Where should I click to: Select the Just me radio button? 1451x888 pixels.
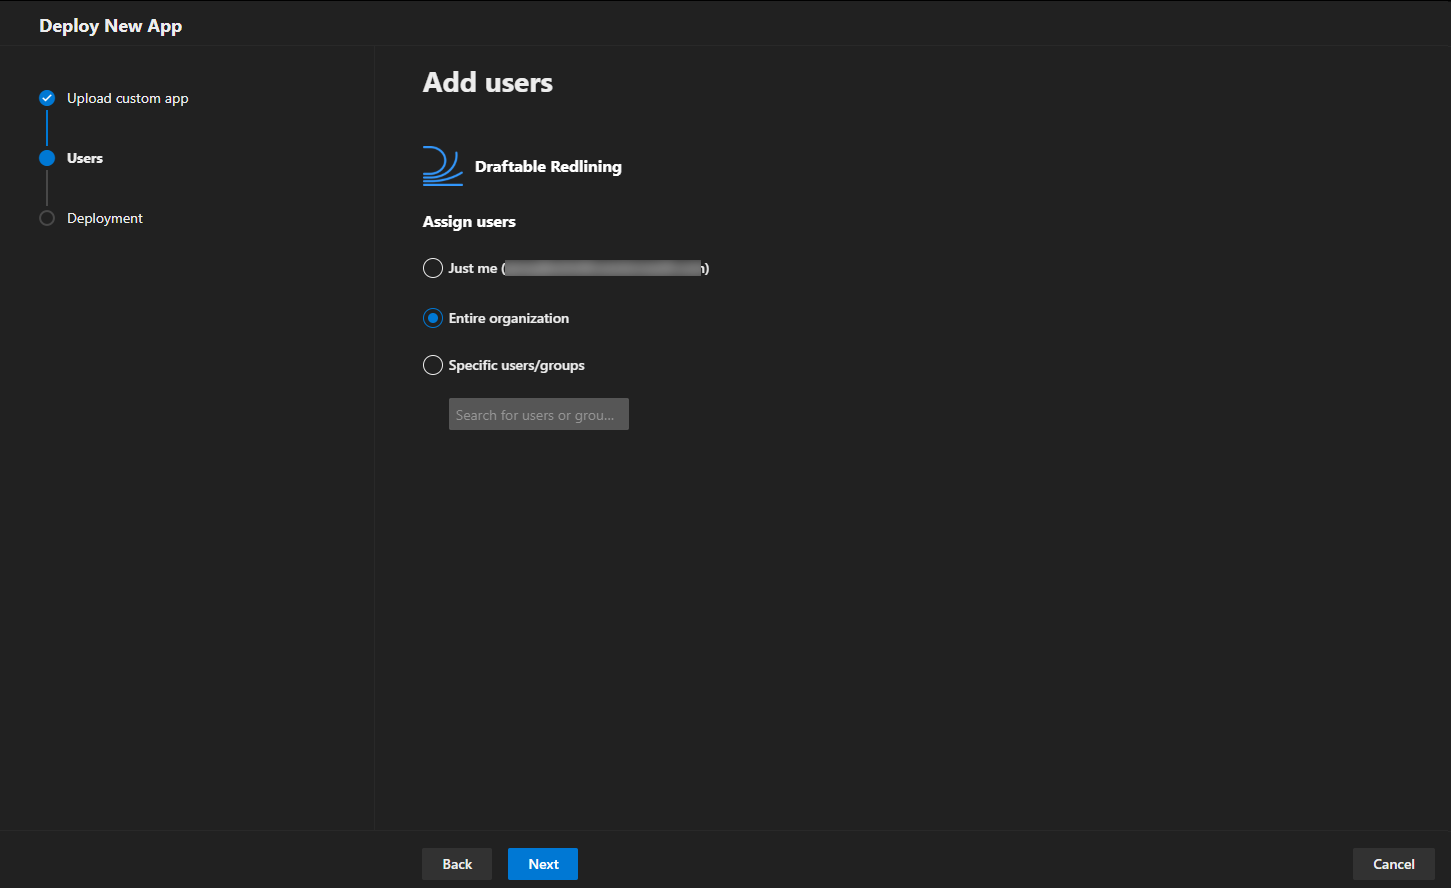pyautogui.click(x=433, y=268)
